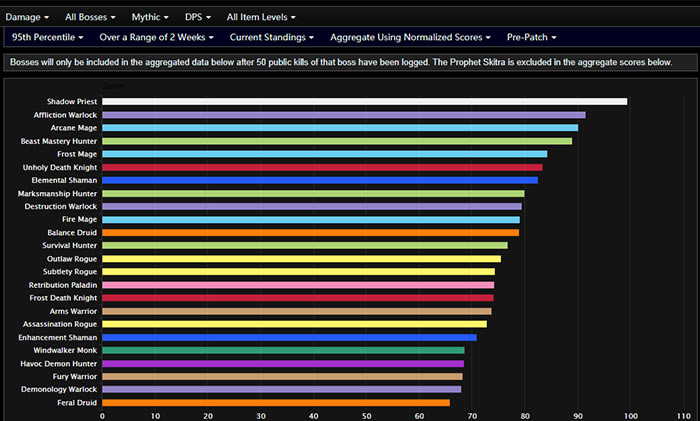The height and width of the screenshot is (421, 700).
Task: Open the Pre-Patch dropdown
Action: tap(532, 37)
